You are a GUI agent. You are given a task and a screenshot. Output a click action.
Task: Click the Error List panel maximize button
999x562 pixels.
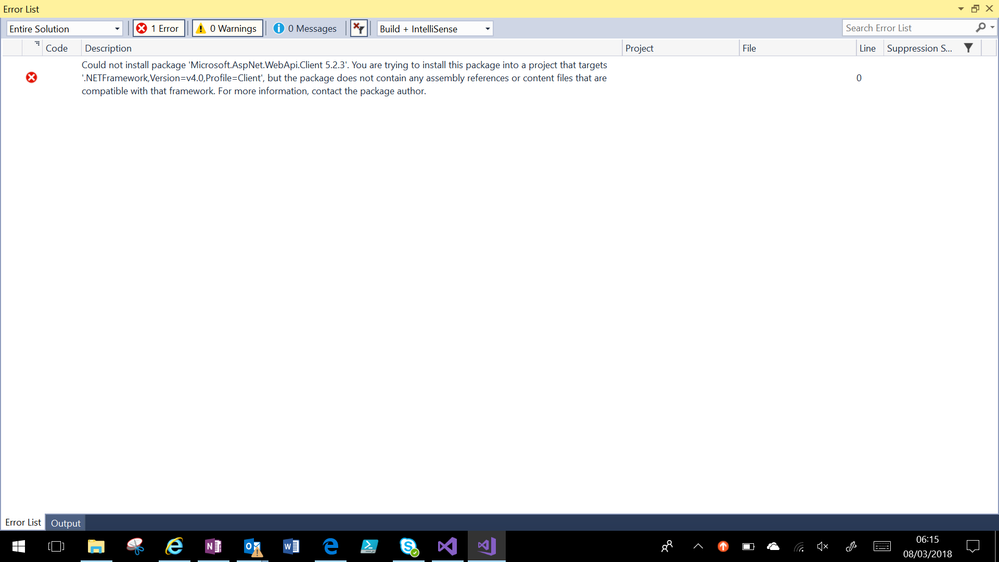point(975,9)
